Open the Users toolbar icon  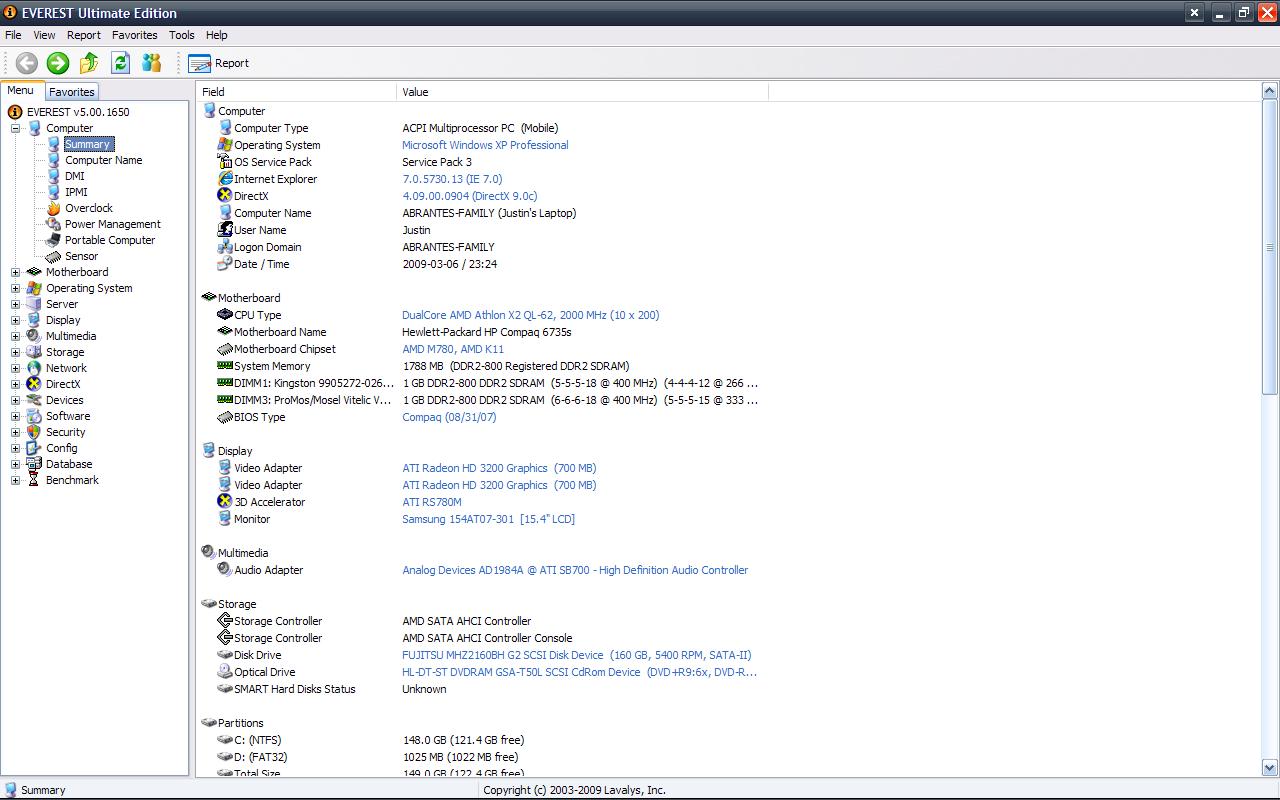[x=151, y=63]
